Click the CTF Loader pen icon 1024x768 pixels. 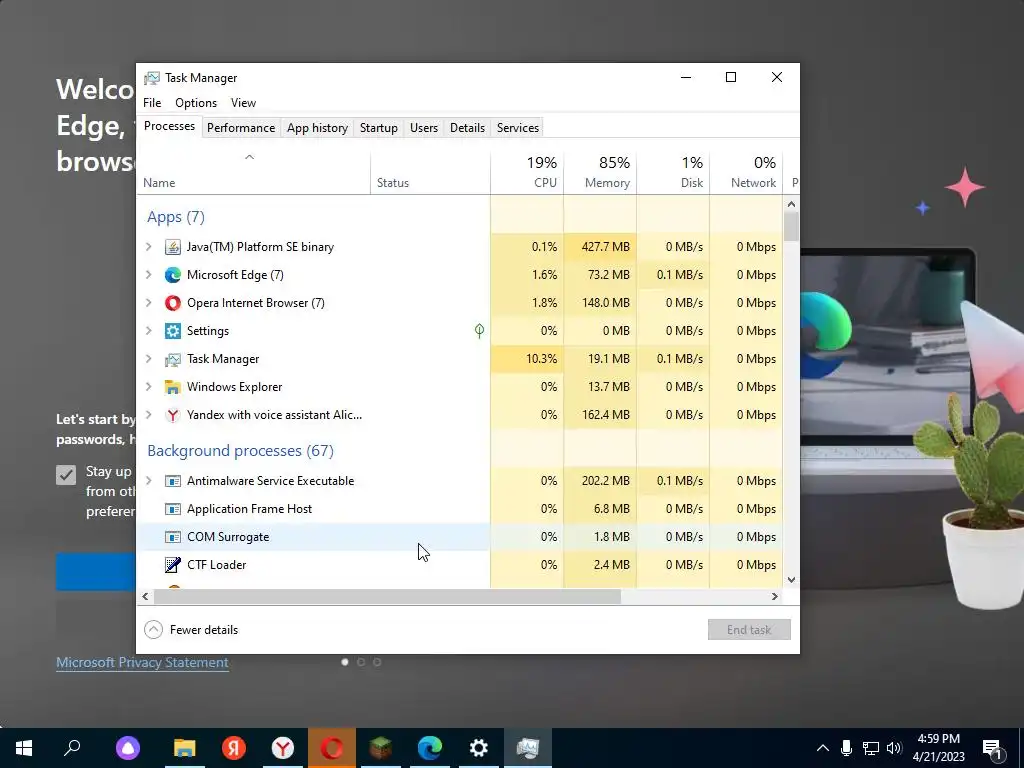172,565
